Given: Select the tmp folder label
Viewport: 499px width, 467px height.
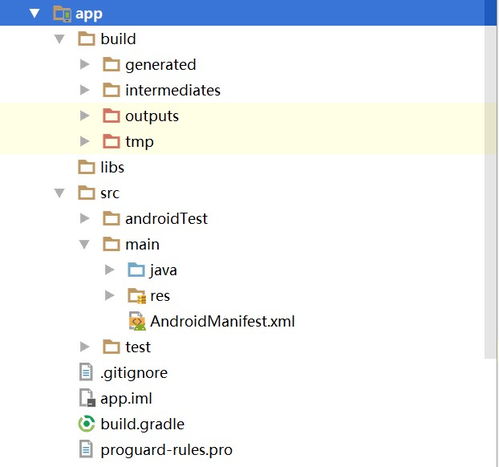Looking at the screenshot, I should tap(139, 142).
